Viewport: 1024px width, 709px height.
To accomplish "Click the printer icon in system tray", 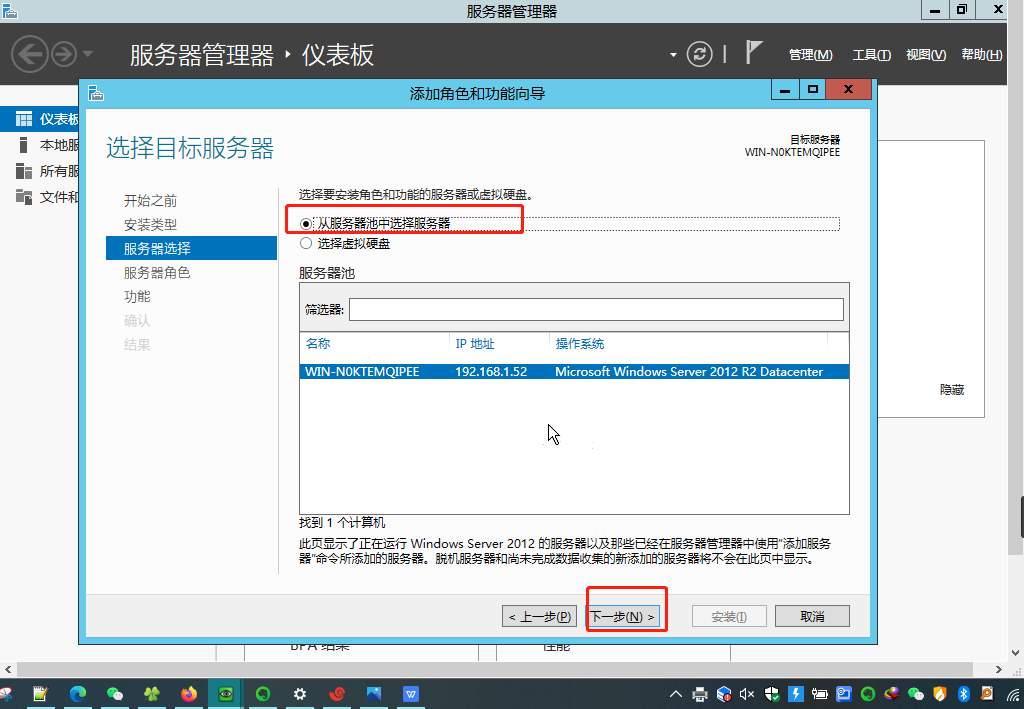I will tap(699, 694).
